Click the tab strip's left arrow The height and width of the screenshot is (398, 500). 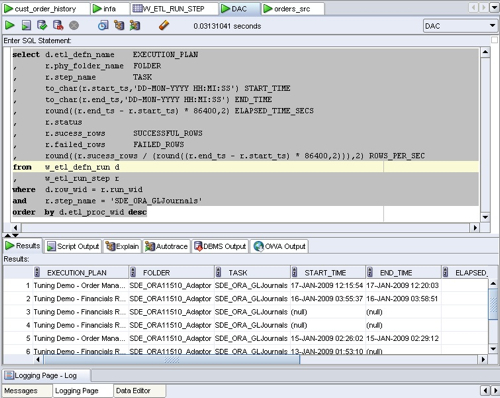point(473,7)
